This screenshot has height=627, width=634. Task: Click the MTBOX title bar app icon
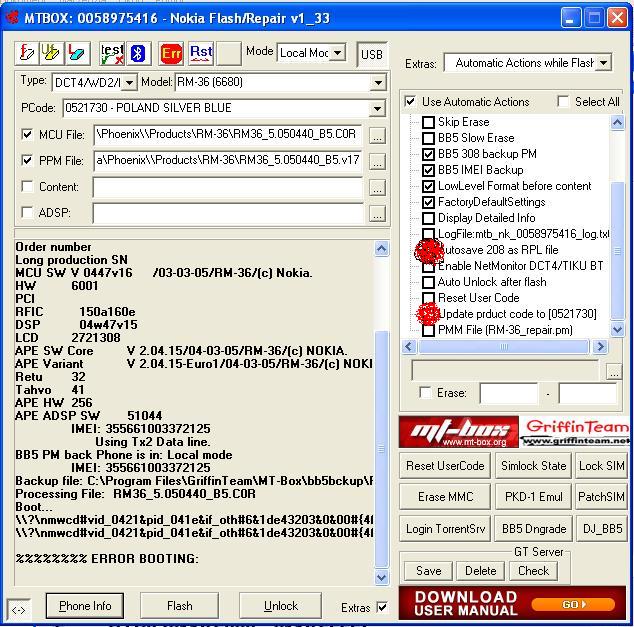click(x=12, y=18)
